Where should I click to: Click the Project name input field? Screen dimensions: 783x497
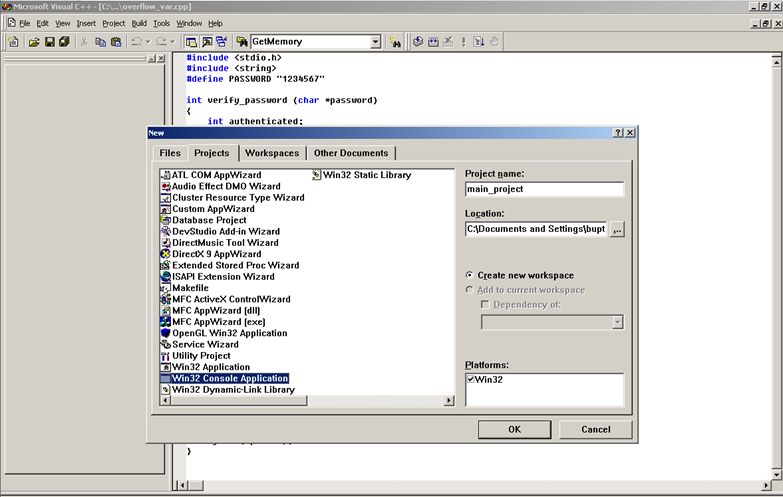(544, 189)
